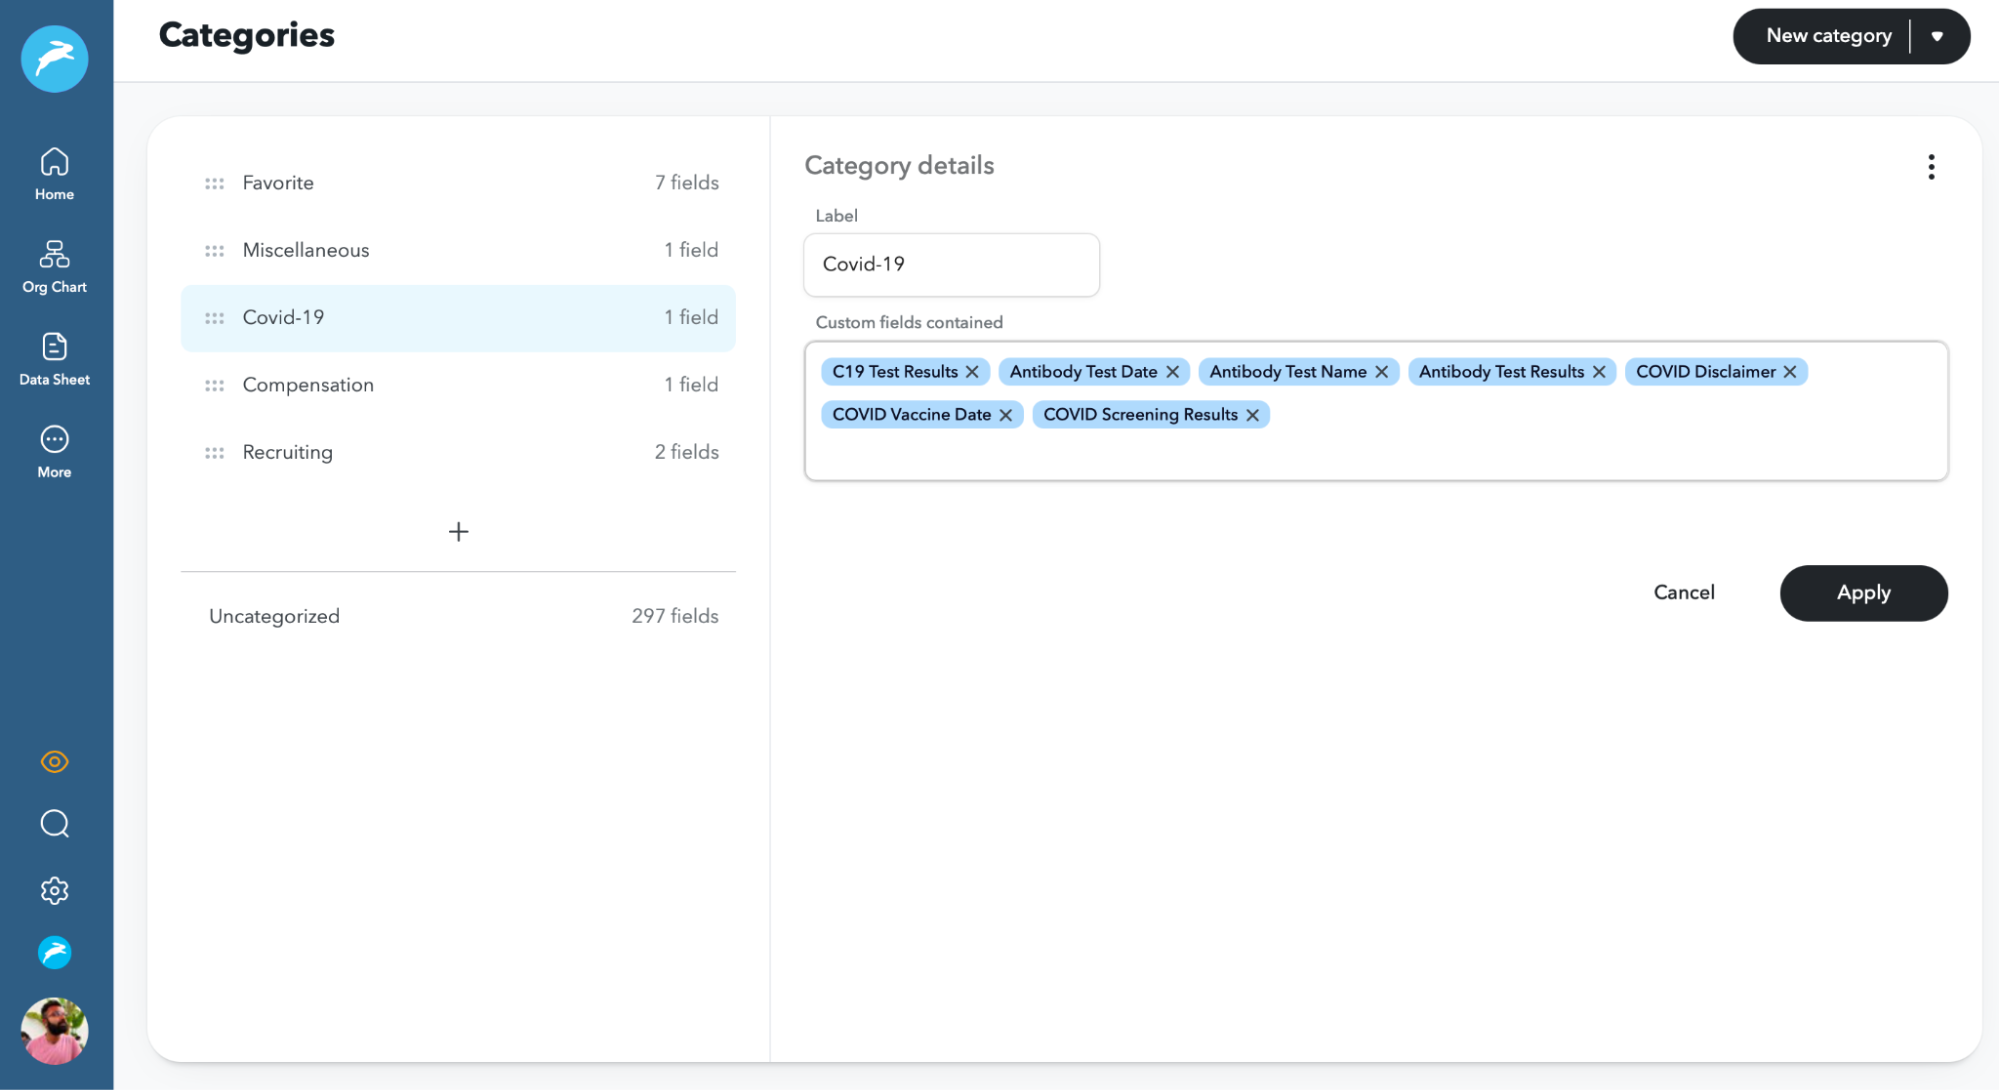
Task: Click the company logo at sidebar top
Action: coord(54,58)
